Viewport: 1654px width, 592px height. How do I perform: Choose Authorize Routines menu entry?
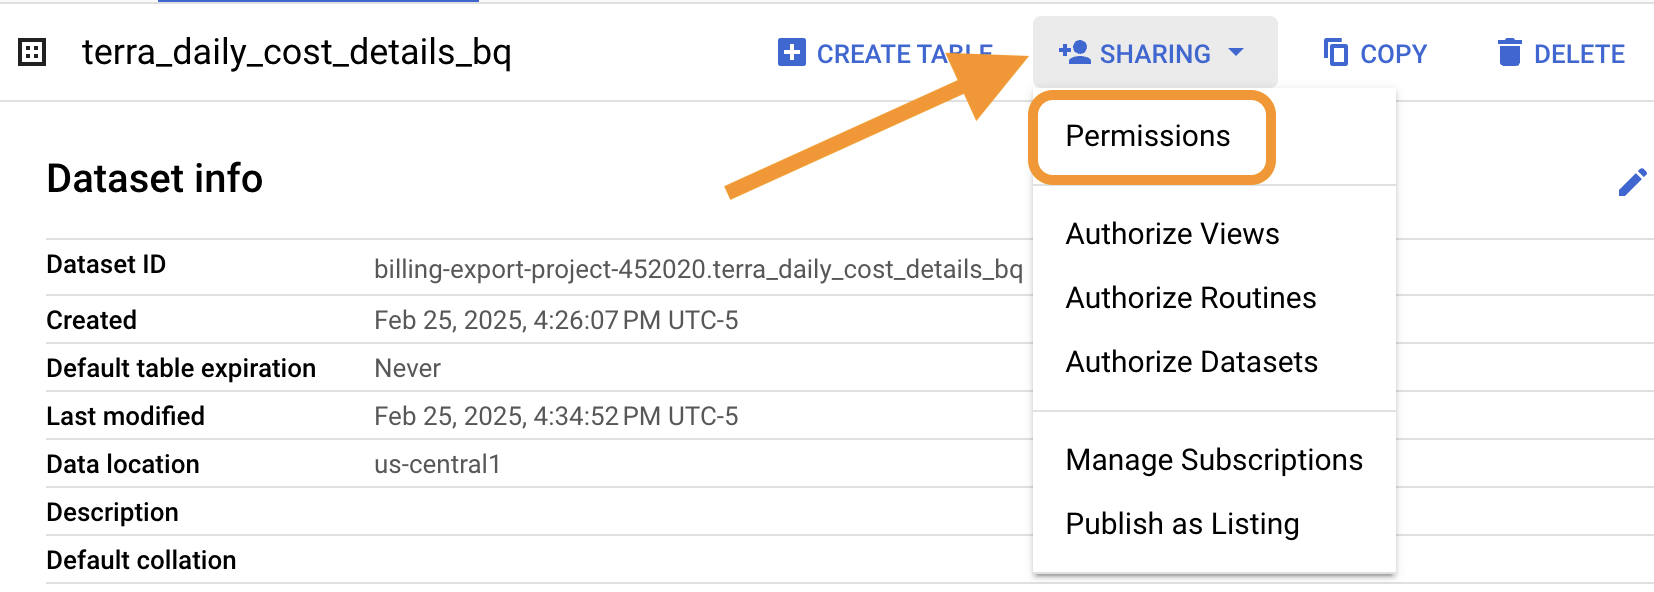[1191, 298]
